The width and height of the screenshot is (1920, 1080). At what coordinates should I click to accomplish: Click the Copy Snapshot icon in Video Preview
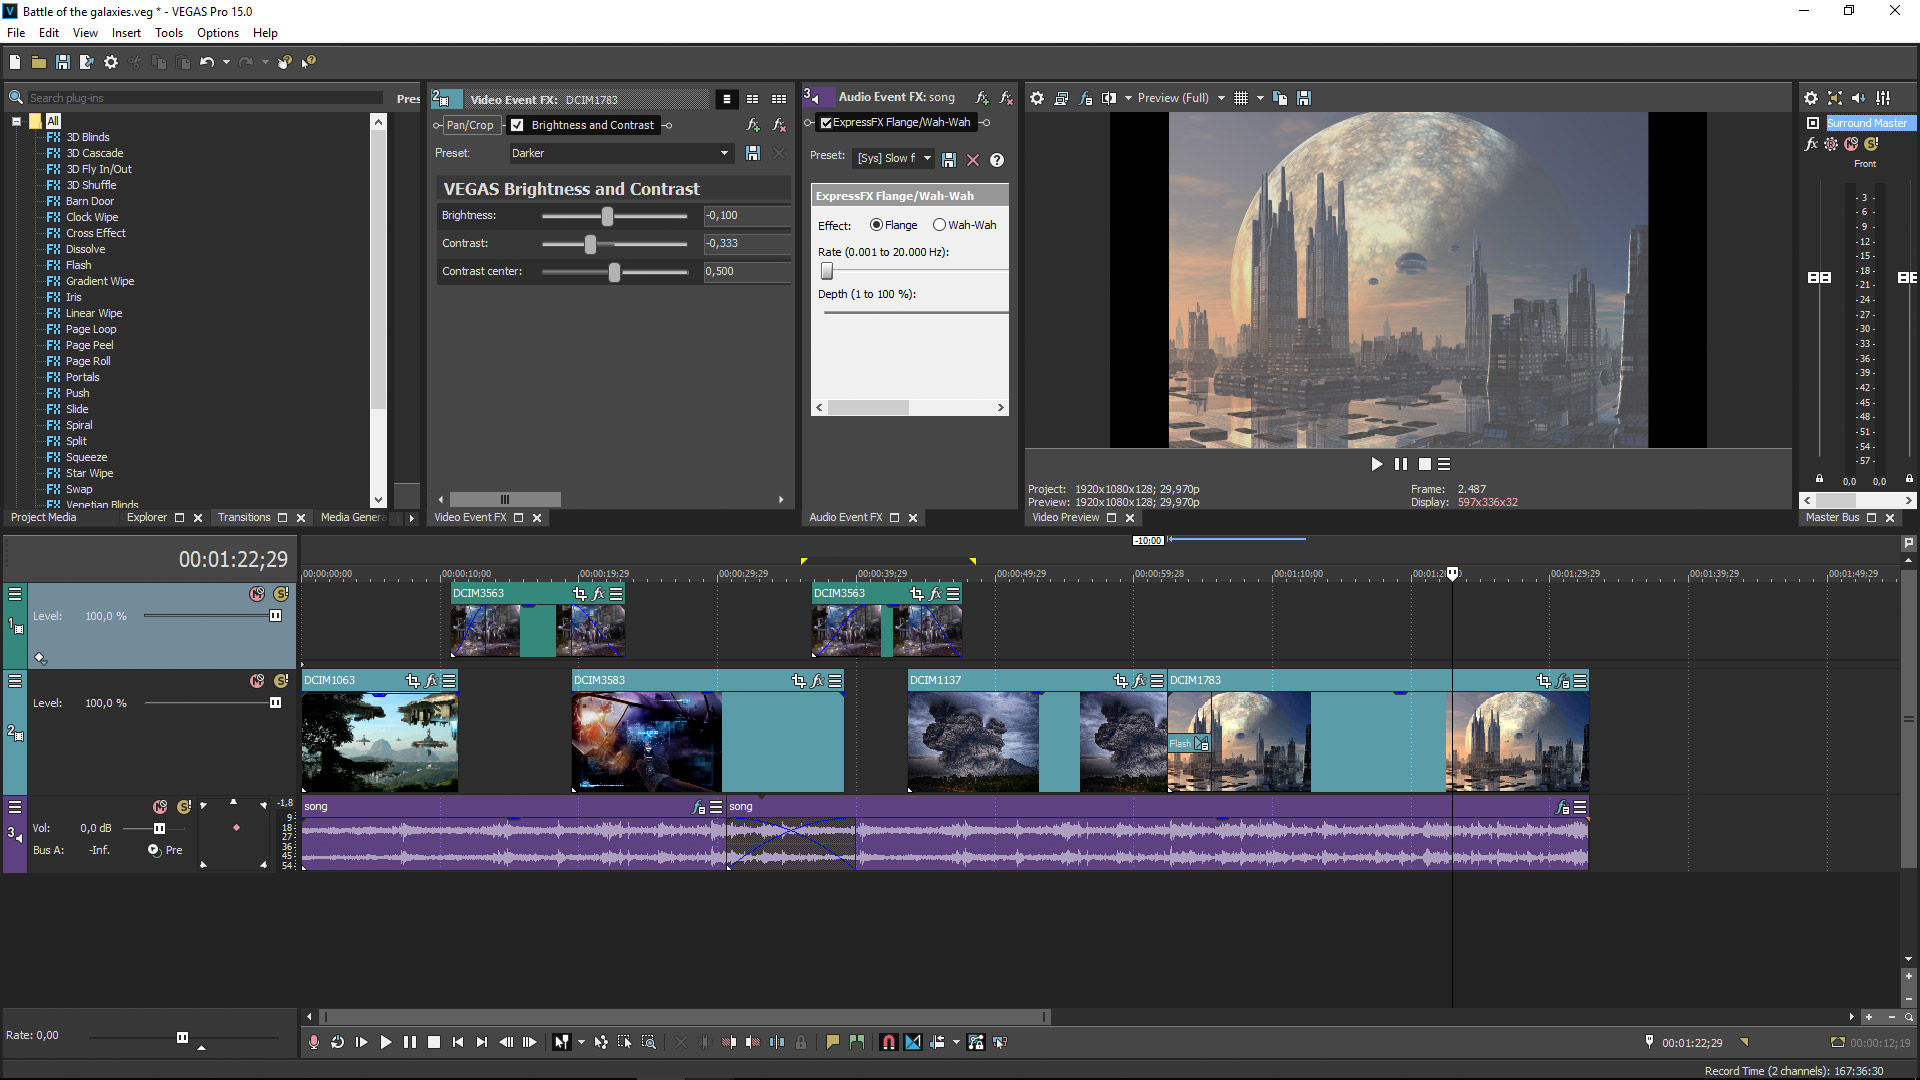pos(1280,98)
